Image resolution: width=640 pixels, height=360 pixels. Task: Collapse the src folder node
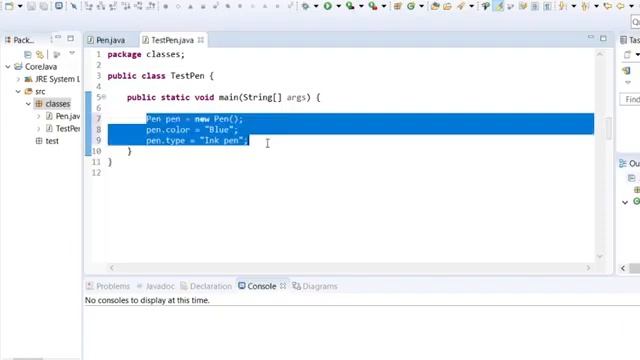coord(18,91)
